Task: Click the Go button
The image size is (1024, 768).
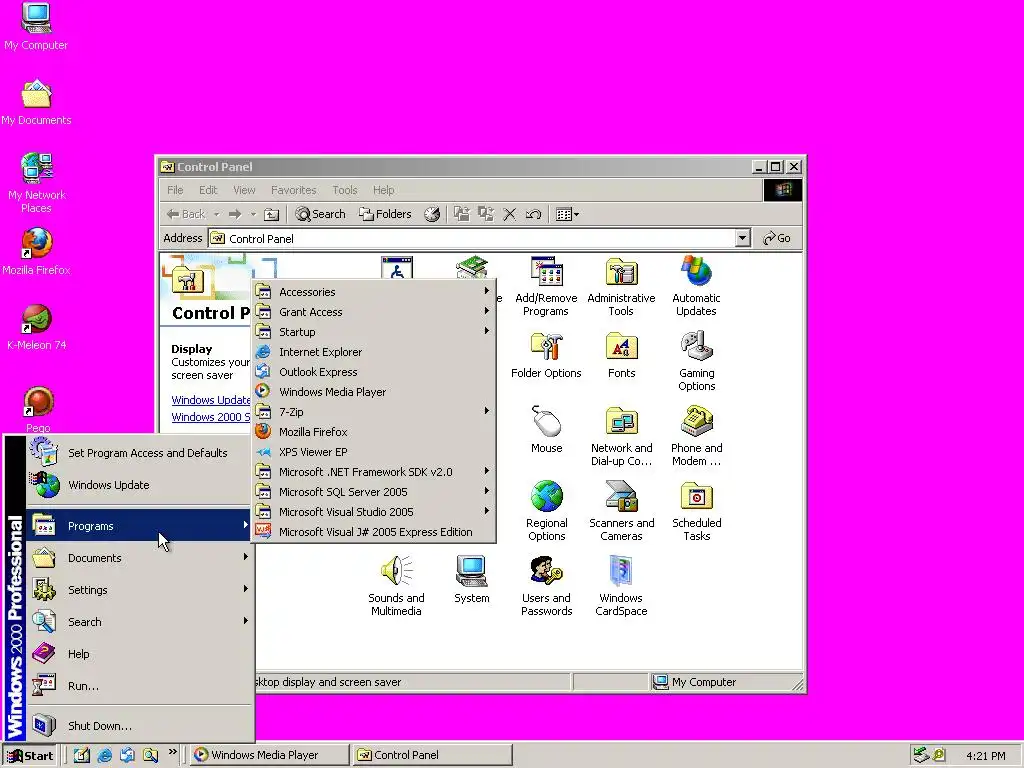Action: [777, 238]
